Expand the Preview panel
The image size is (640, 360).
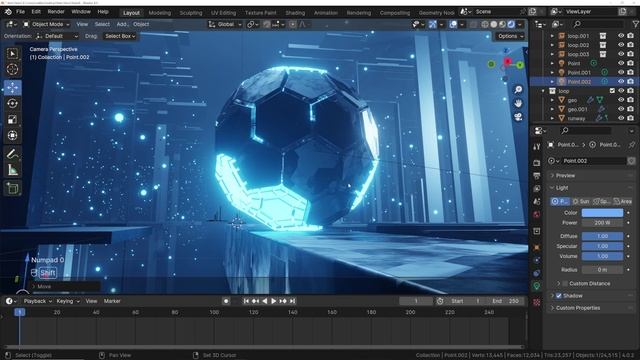point(565,176)
